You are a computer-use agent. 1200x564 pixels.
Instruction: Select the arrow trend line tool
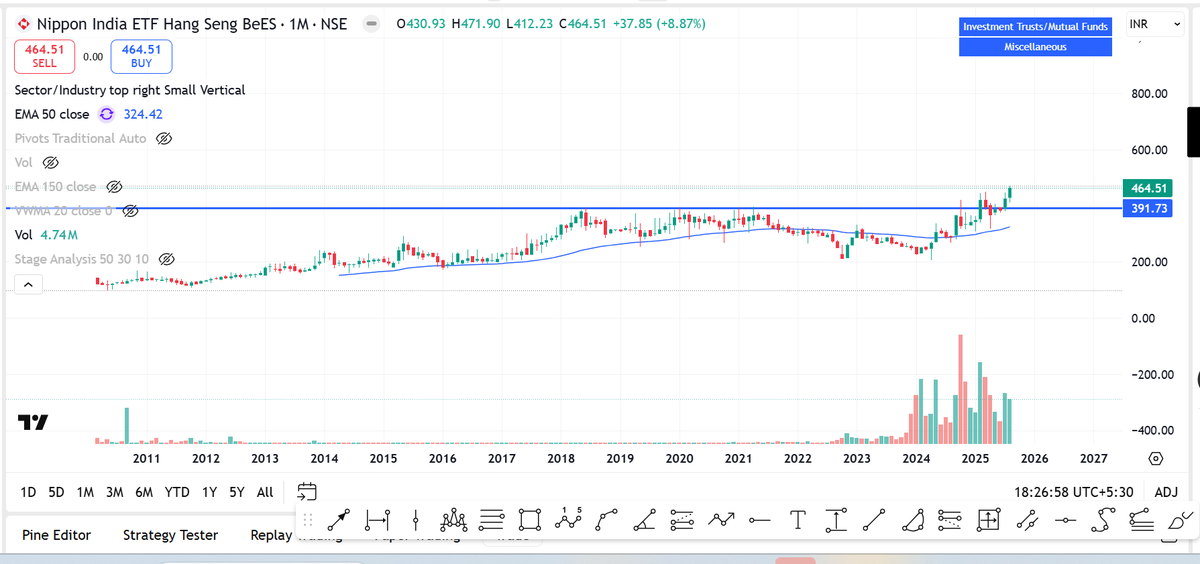click(x=339, y=519)
